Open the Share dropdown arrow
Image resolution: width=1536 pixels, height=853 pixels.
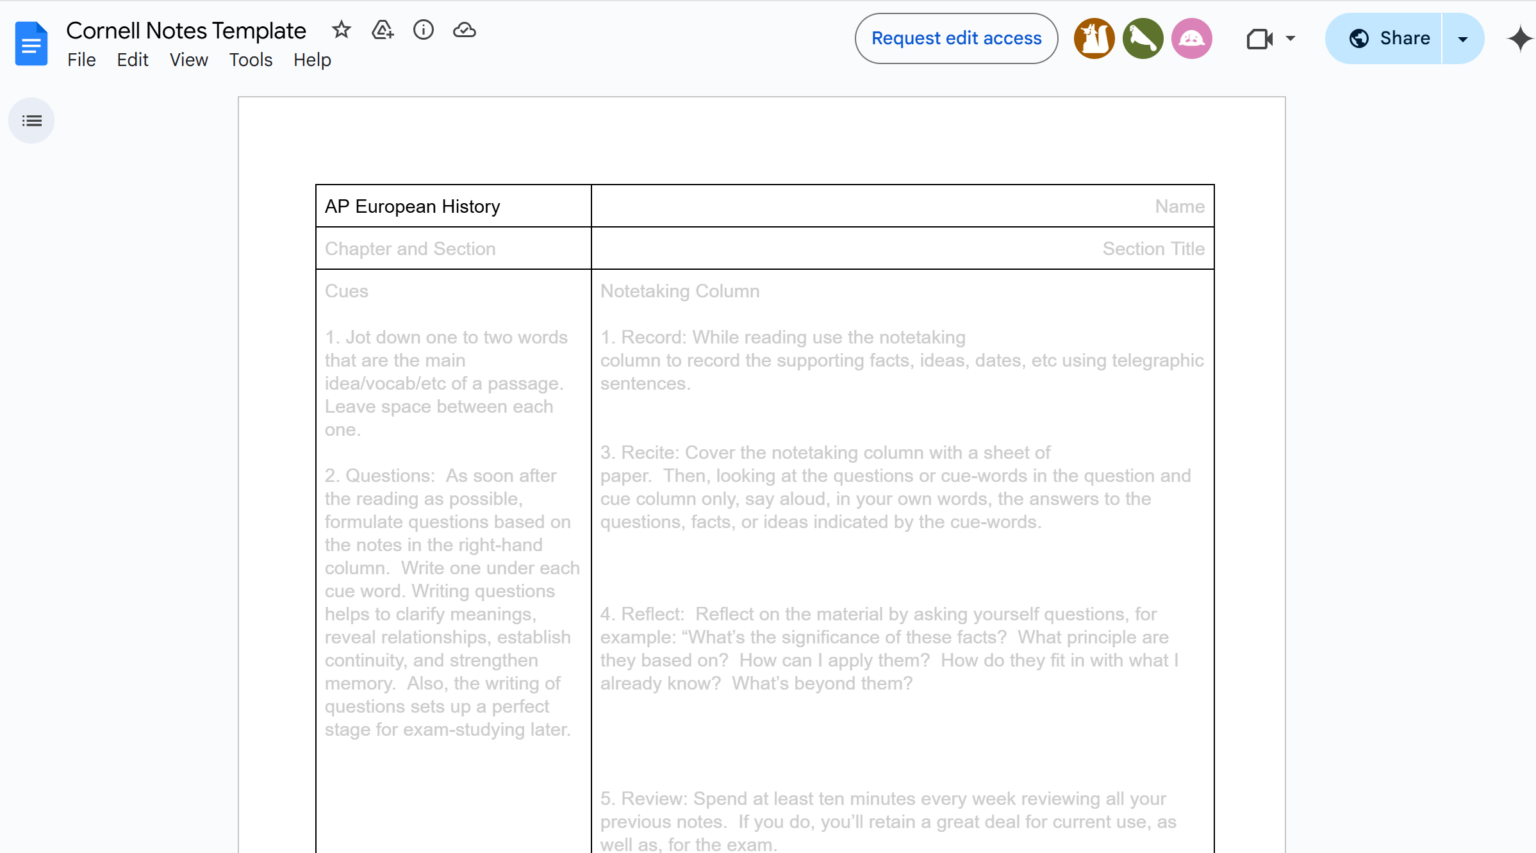1462,38
